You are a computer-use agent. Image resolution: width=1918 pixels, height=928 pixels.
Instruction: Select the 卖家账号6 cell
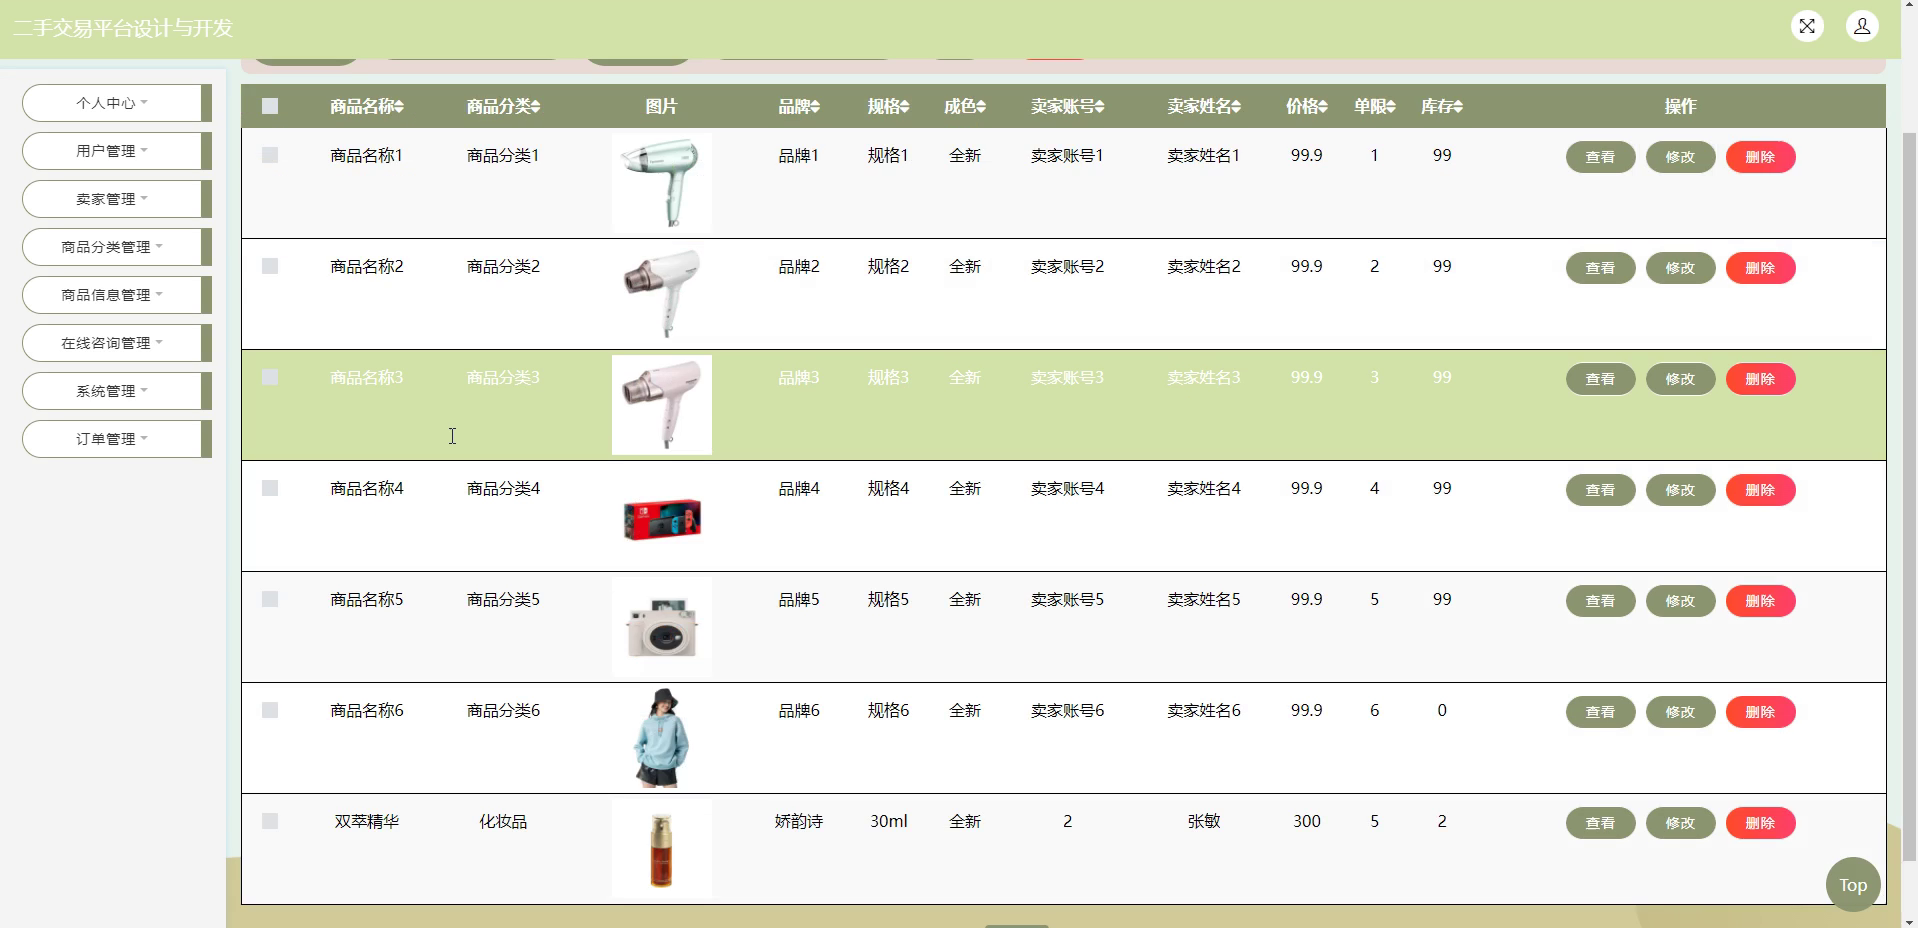1068,710
